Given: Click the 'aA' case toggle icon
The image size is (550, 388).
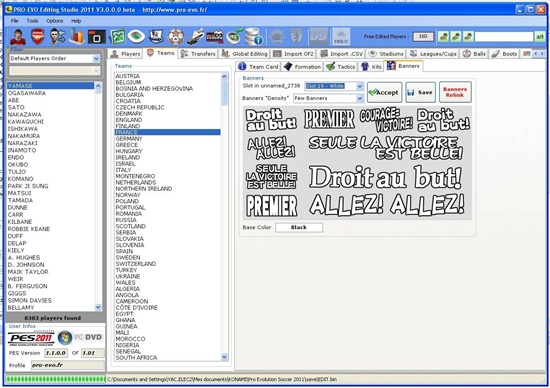Looking at the screenshot, I should click(x=539, y=36).
